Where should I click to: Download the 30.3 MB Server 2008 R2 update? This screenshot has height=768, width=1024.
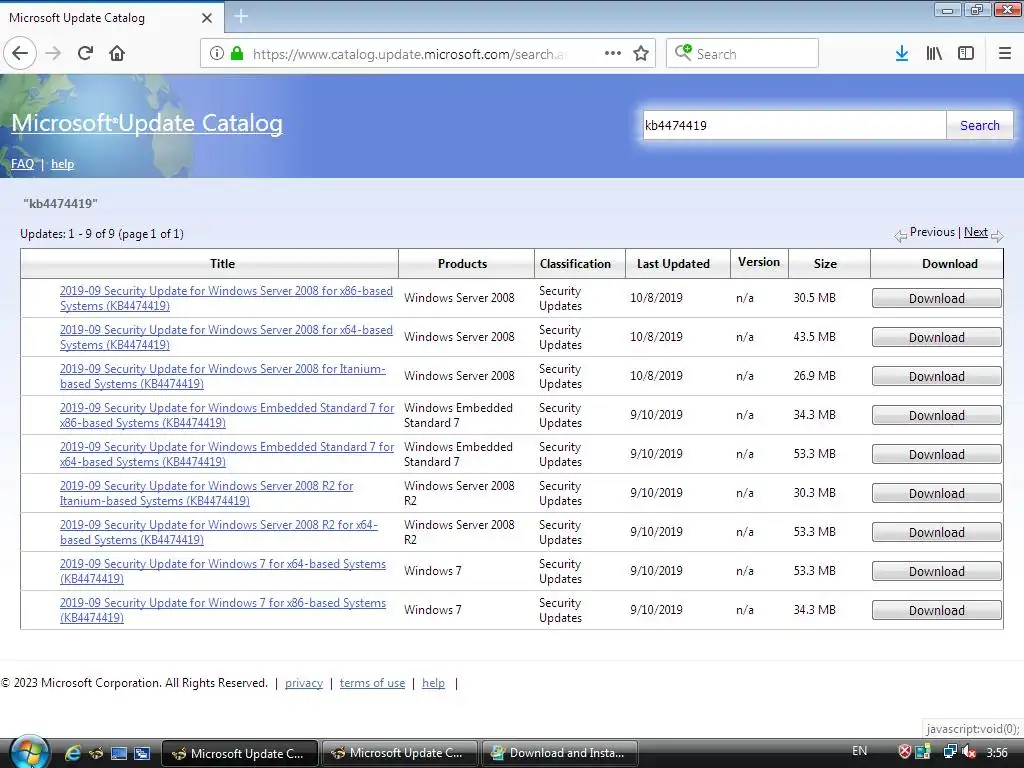coord(936,493)
